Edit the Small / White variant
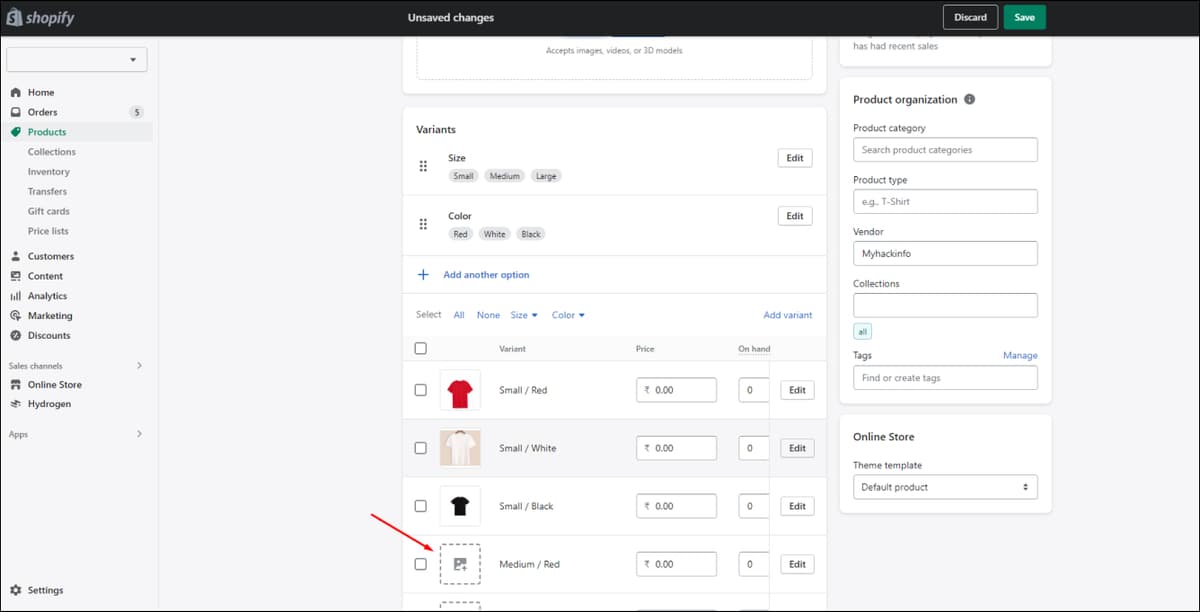The width and height of the screenshot is (1200, 612). tap(797, 448)
